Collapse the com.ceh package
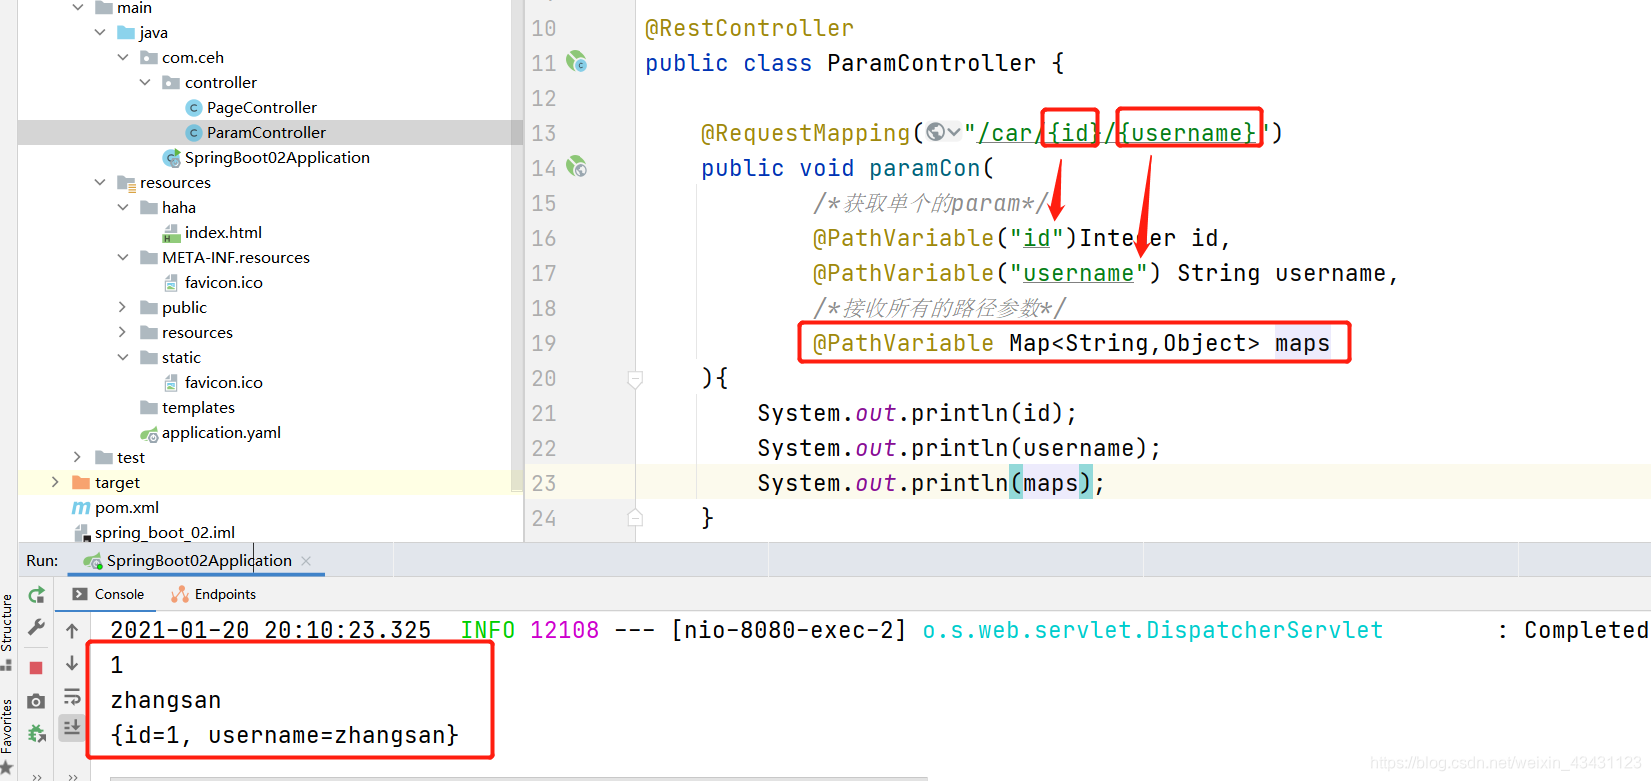The width and height of the screenshot is (1651, 781). point(123,57)
